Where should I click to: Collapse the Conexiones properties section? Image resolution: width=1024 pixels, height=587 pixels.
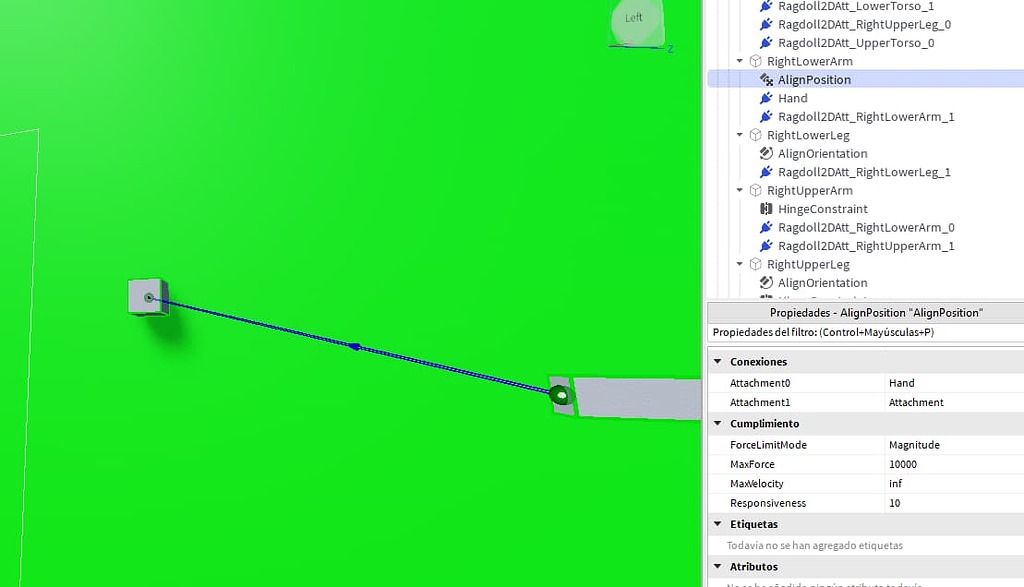point(718,361)
